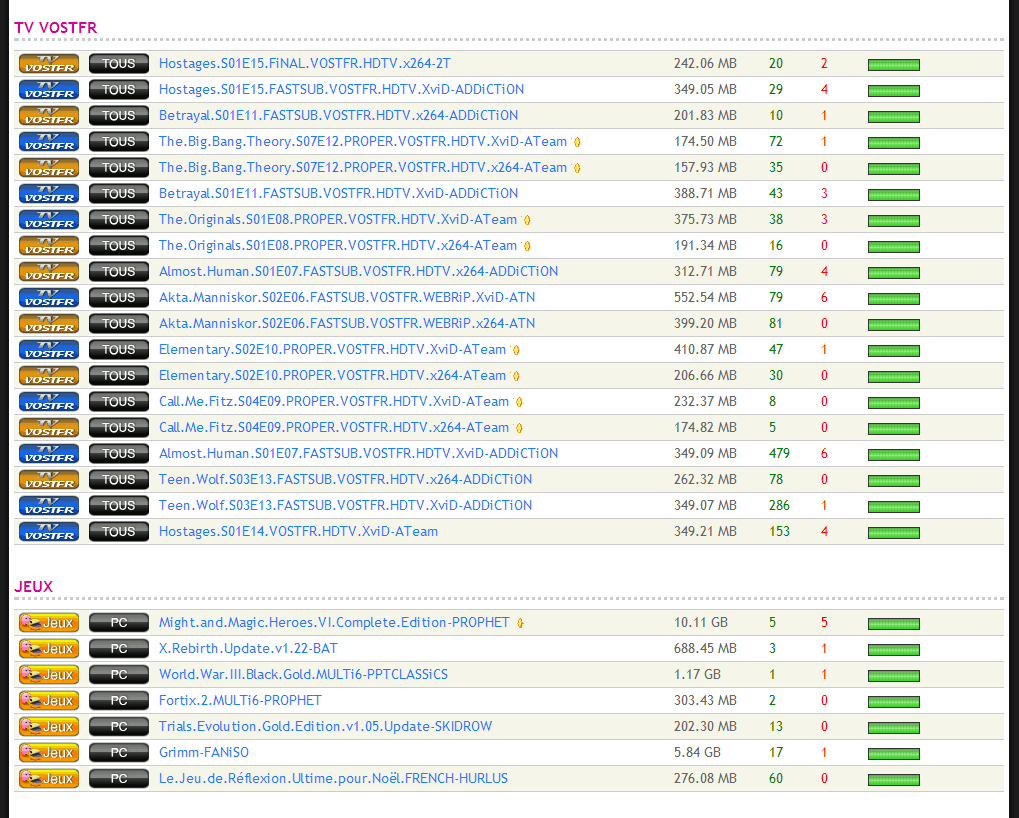This screenshot has height=818, width=1019.
Task: Click Jeux badge for Le.Jeu.de.Réflexion row
Action: (x=49, y=778)
